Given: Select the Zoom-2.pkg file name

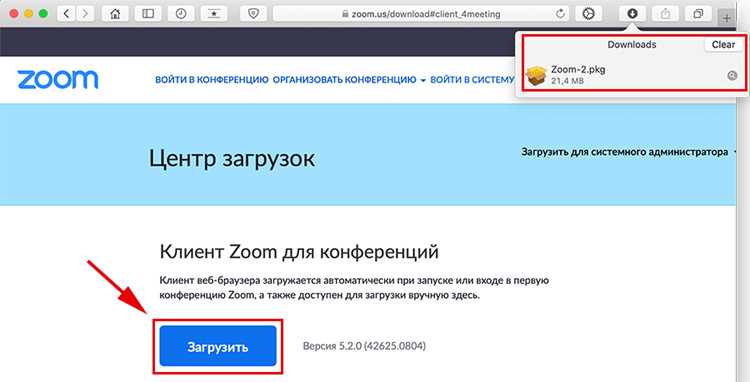Looking at the screenshot, I should coord(578,70).
